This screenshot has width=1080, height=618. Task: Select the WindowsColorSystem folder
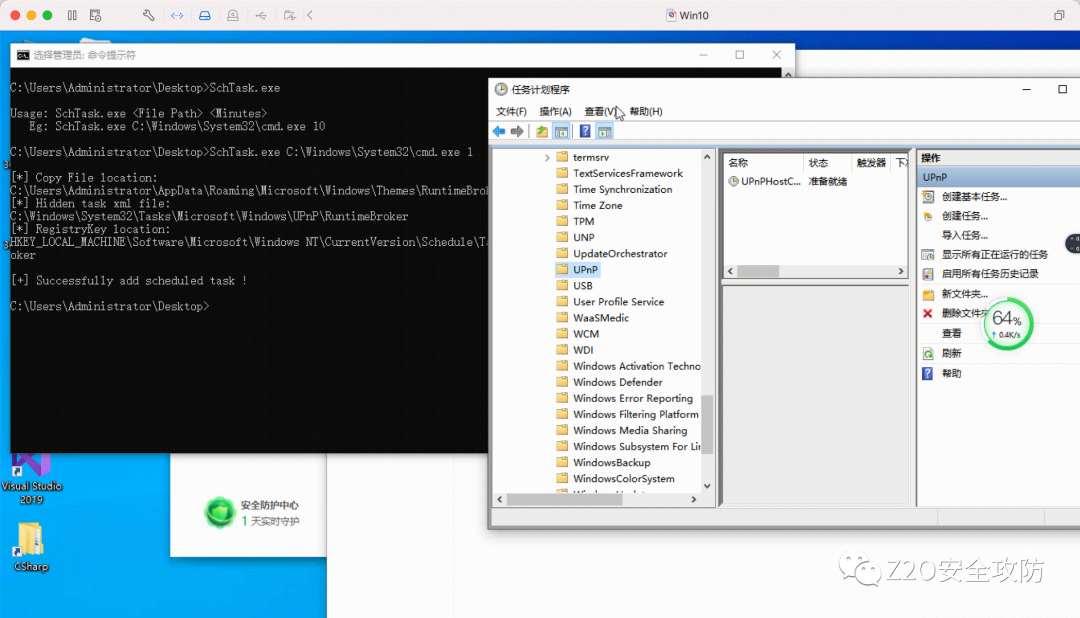pos(623,478)
